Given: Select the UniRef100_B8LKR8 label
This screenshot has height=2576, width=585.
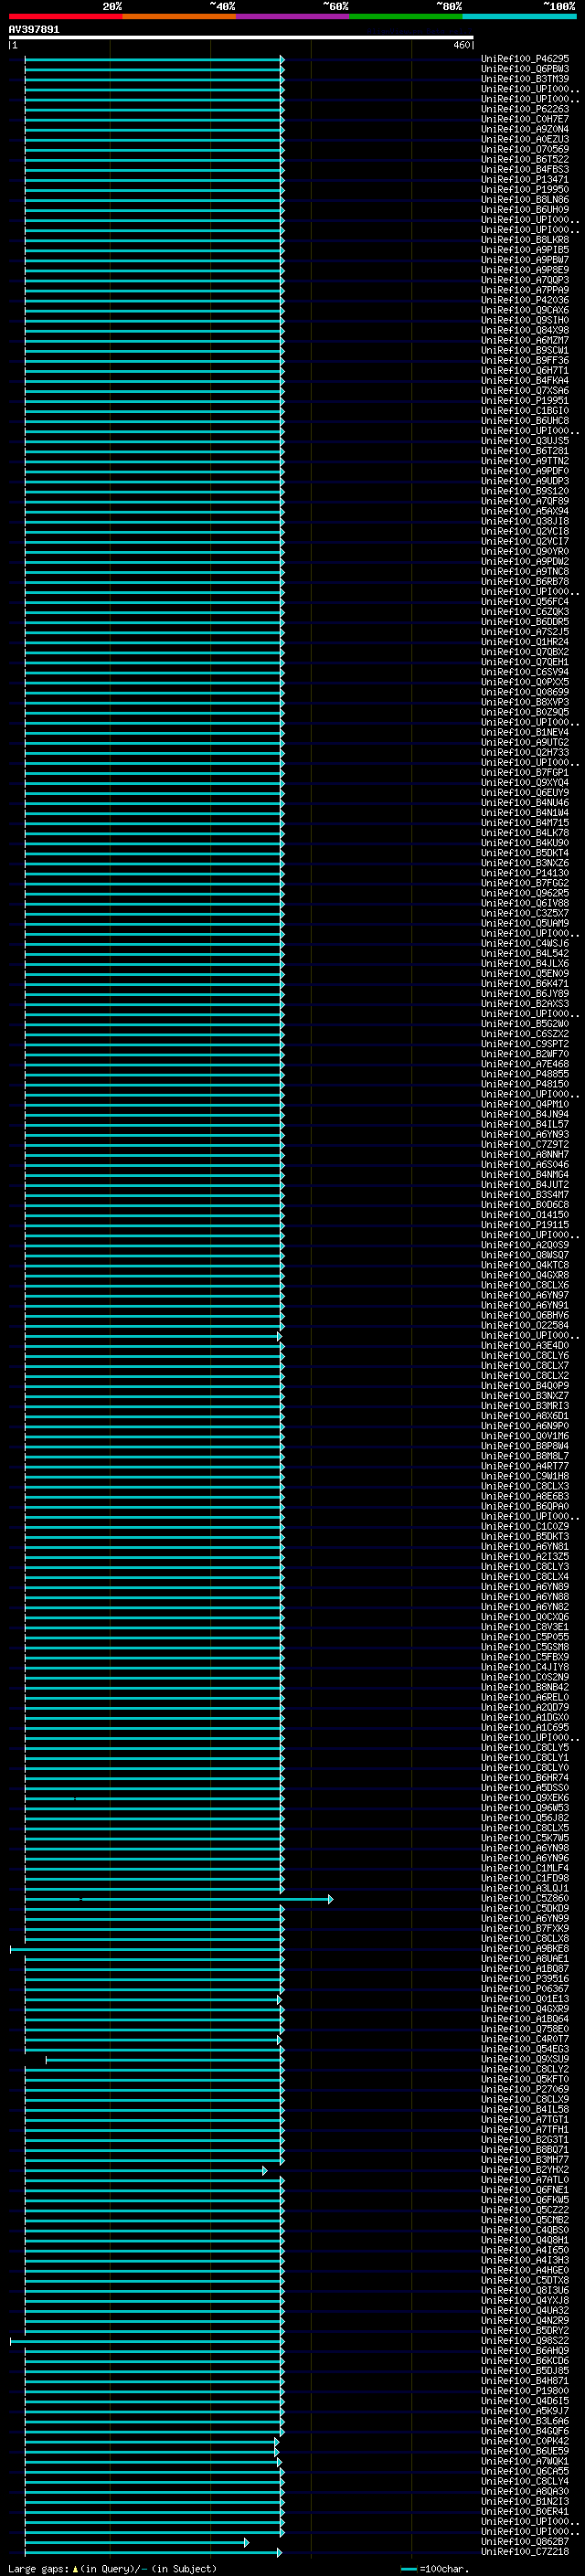Looking at the screenshot, I should 524,240.
